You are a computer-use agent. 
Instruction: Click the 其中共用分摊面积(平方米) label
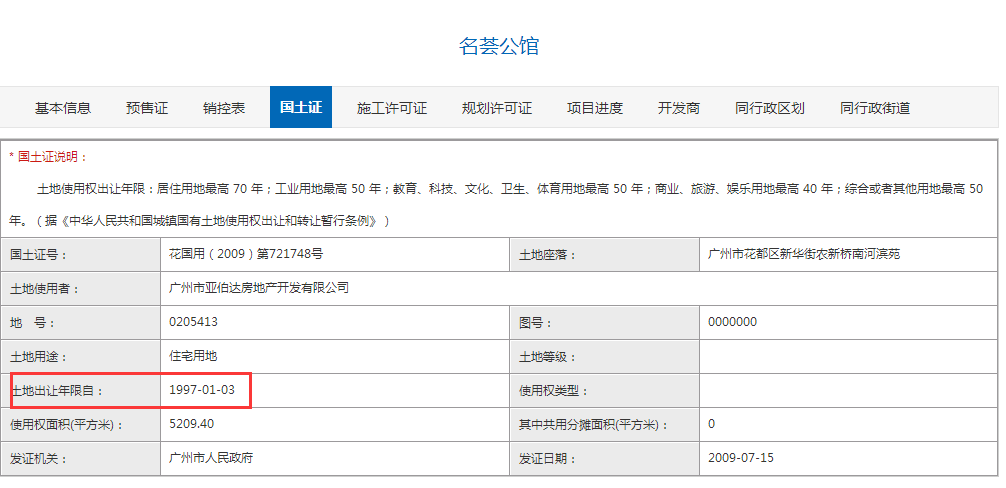point(593,425)
